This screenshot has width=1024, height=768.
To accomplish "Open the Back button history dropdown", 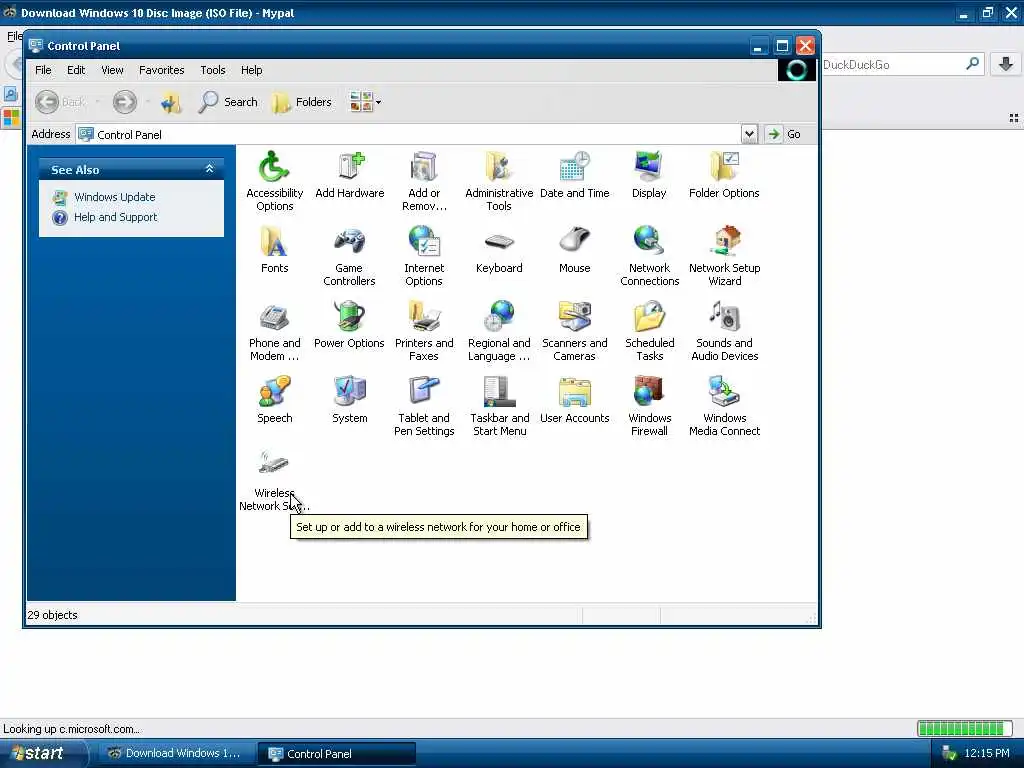I will (x=97, y=102).
